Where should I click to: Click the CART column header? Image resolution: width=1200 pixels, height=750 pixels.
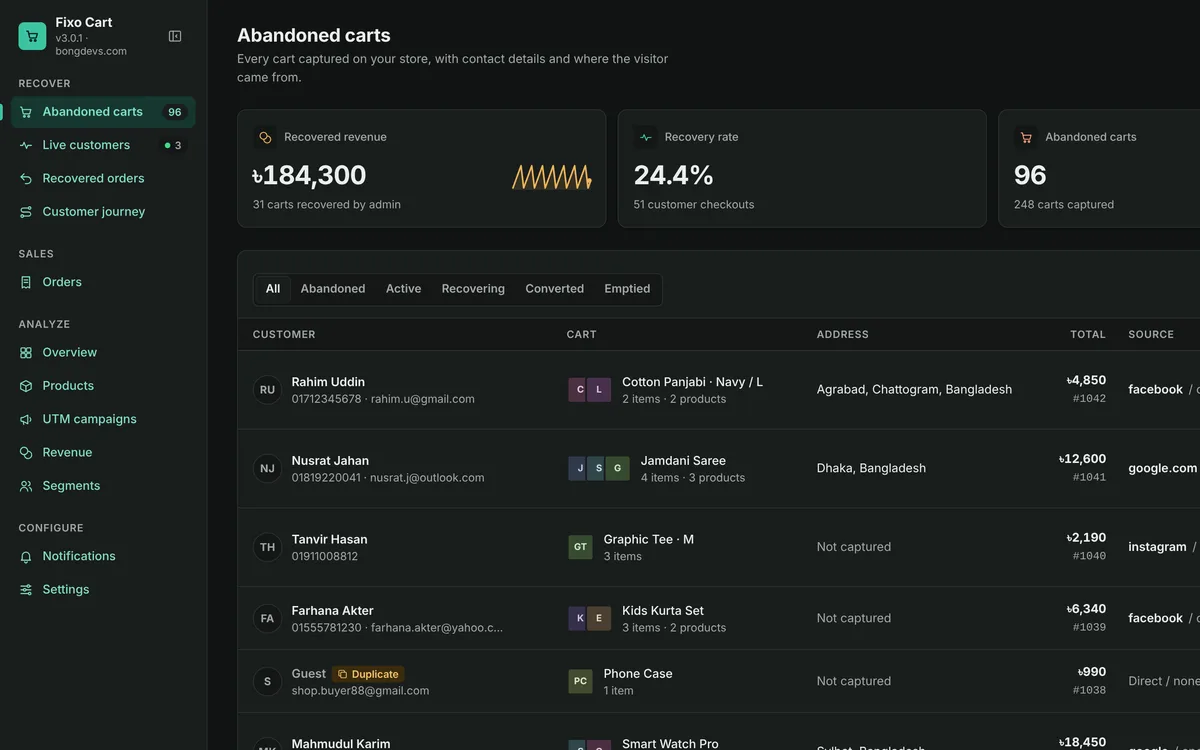581,335
